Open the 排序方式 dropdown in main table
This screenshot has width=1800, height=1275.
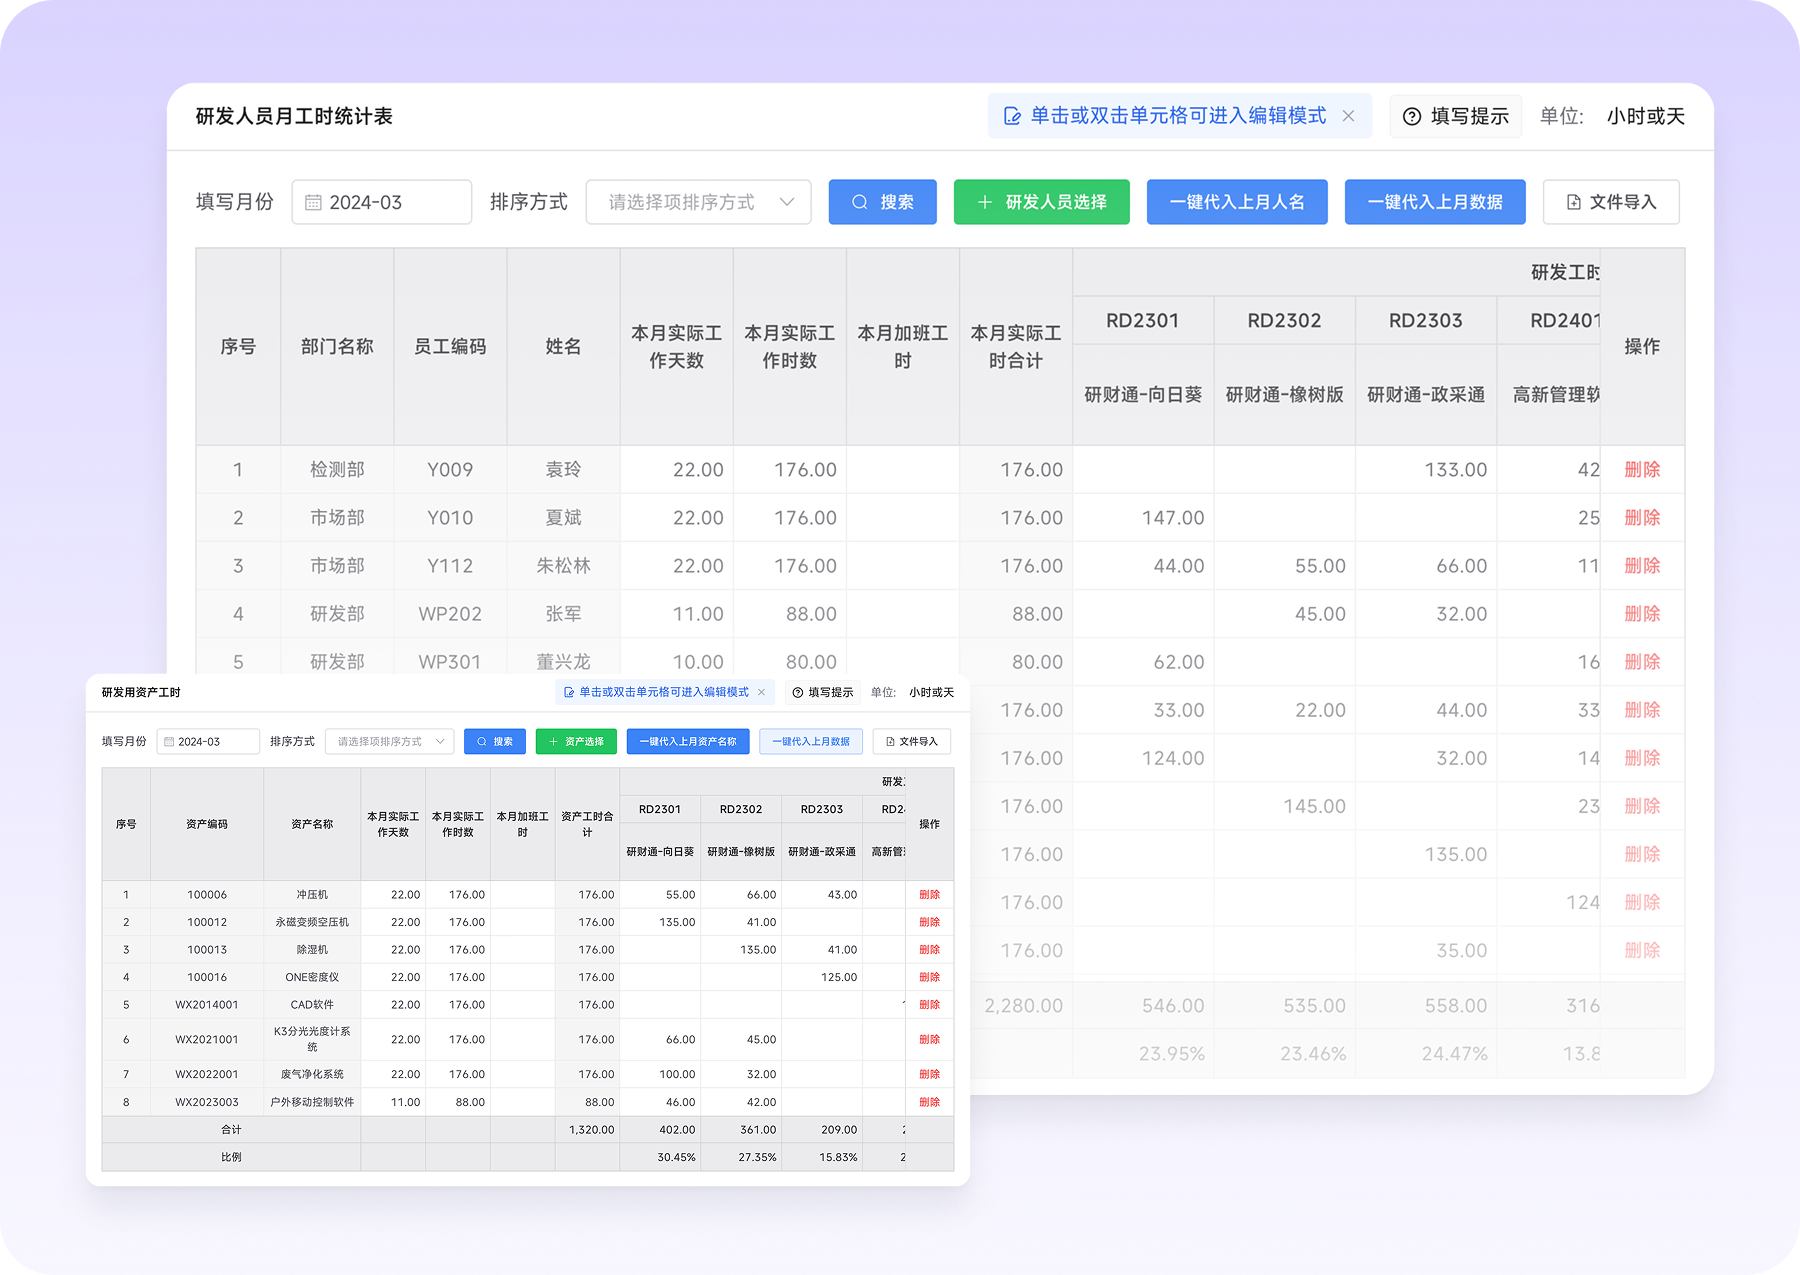pyautogui.click(x=698, y=203)
